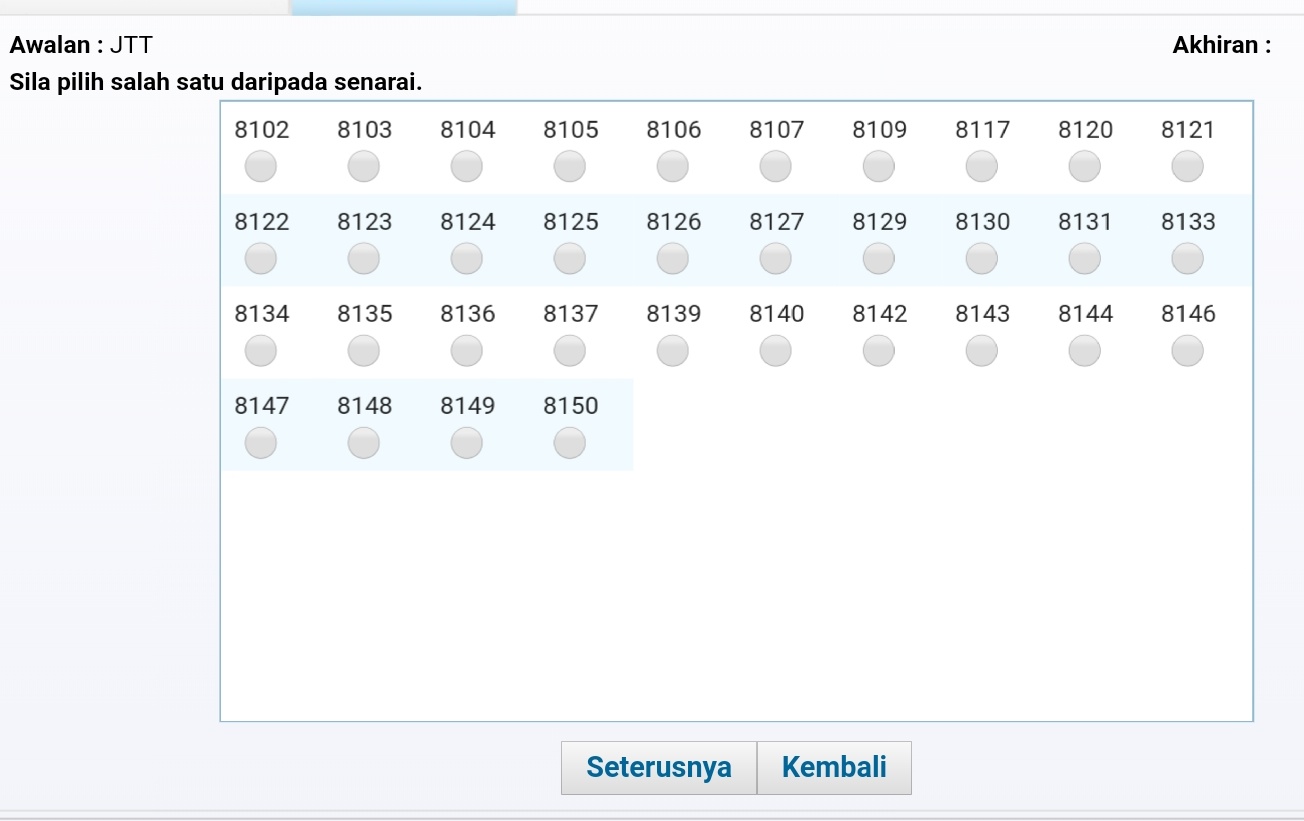
Task: Choose the 8150 radio option
Action: coord(569,442)
